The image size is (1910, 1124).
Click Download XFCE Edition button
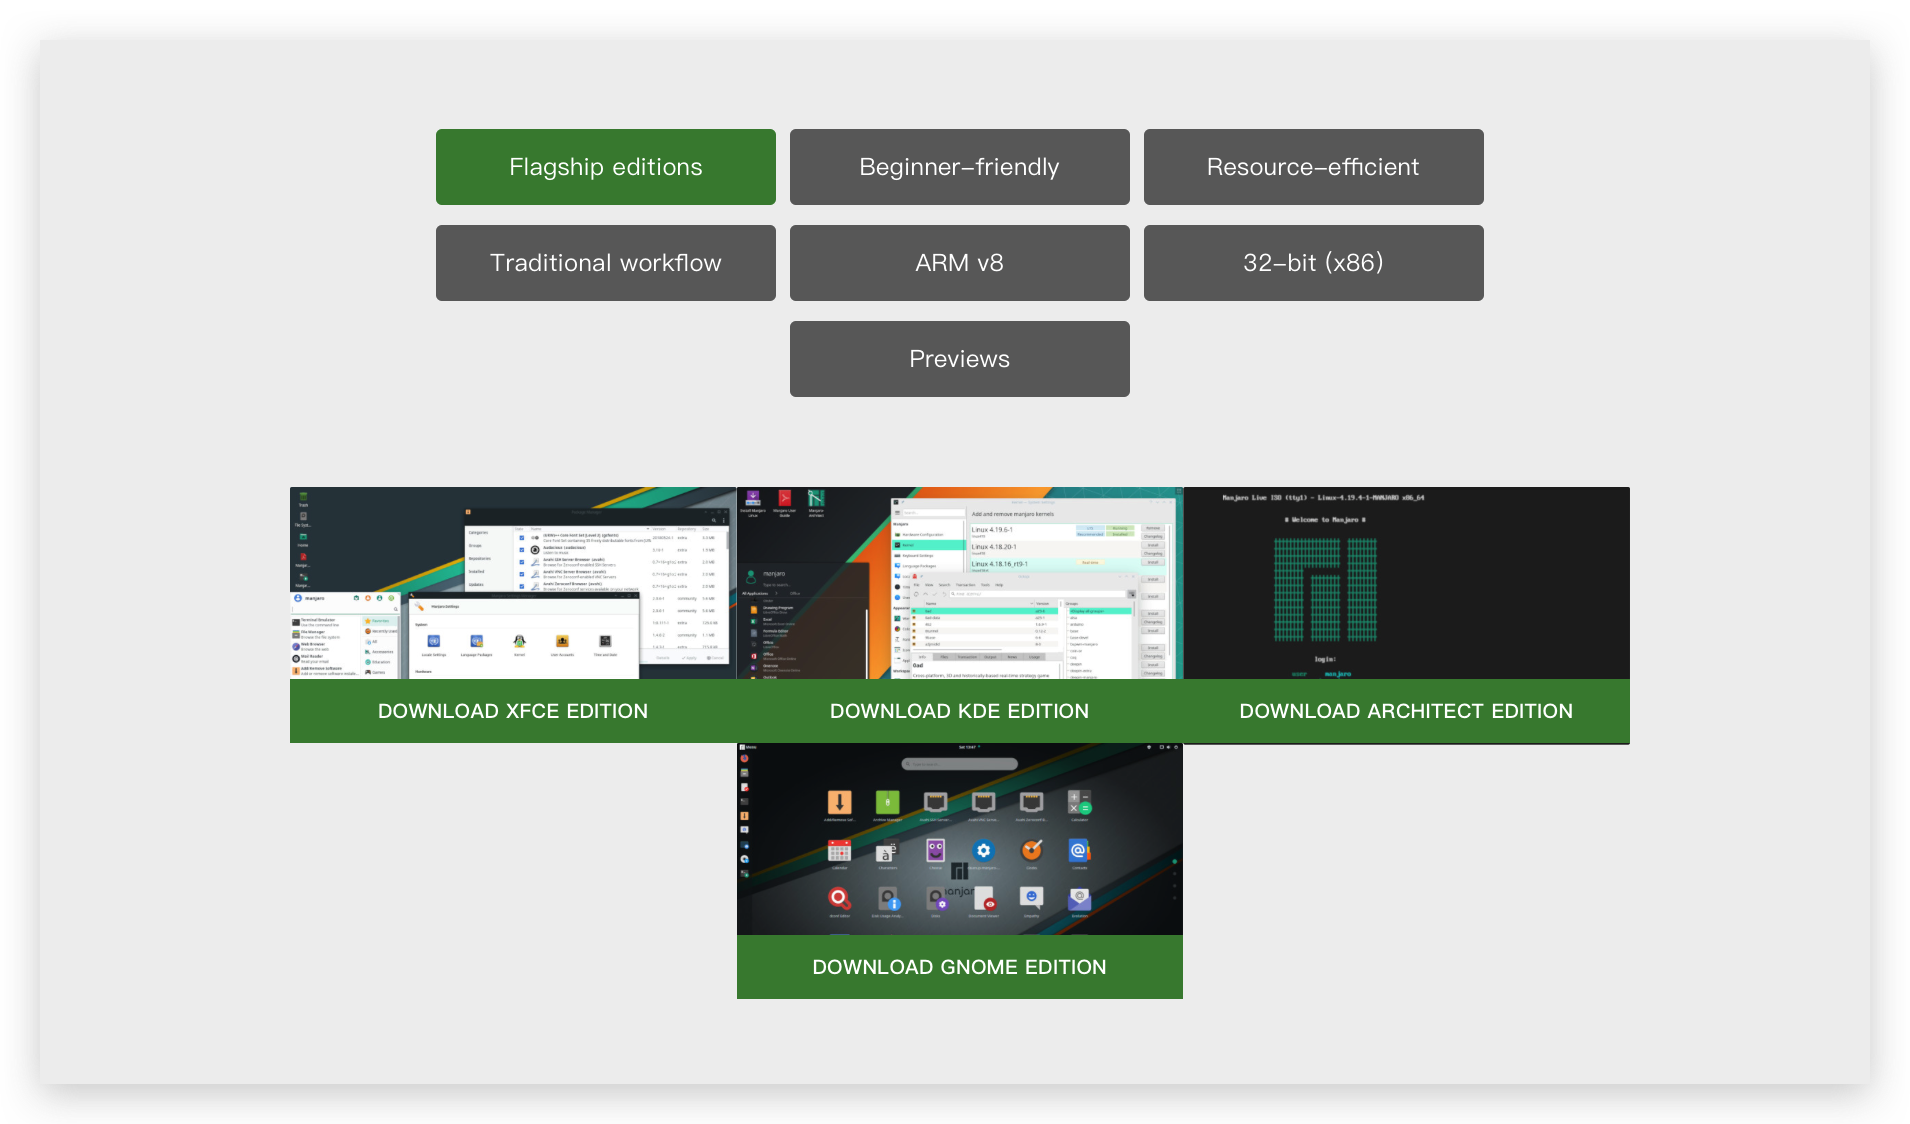click(513, 711)
